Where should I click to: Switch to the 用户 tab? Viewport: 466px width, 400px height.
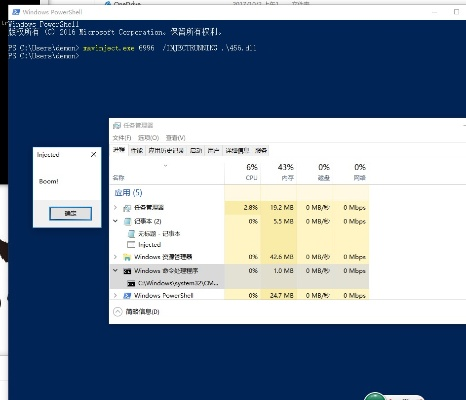(x=213, y=151)
